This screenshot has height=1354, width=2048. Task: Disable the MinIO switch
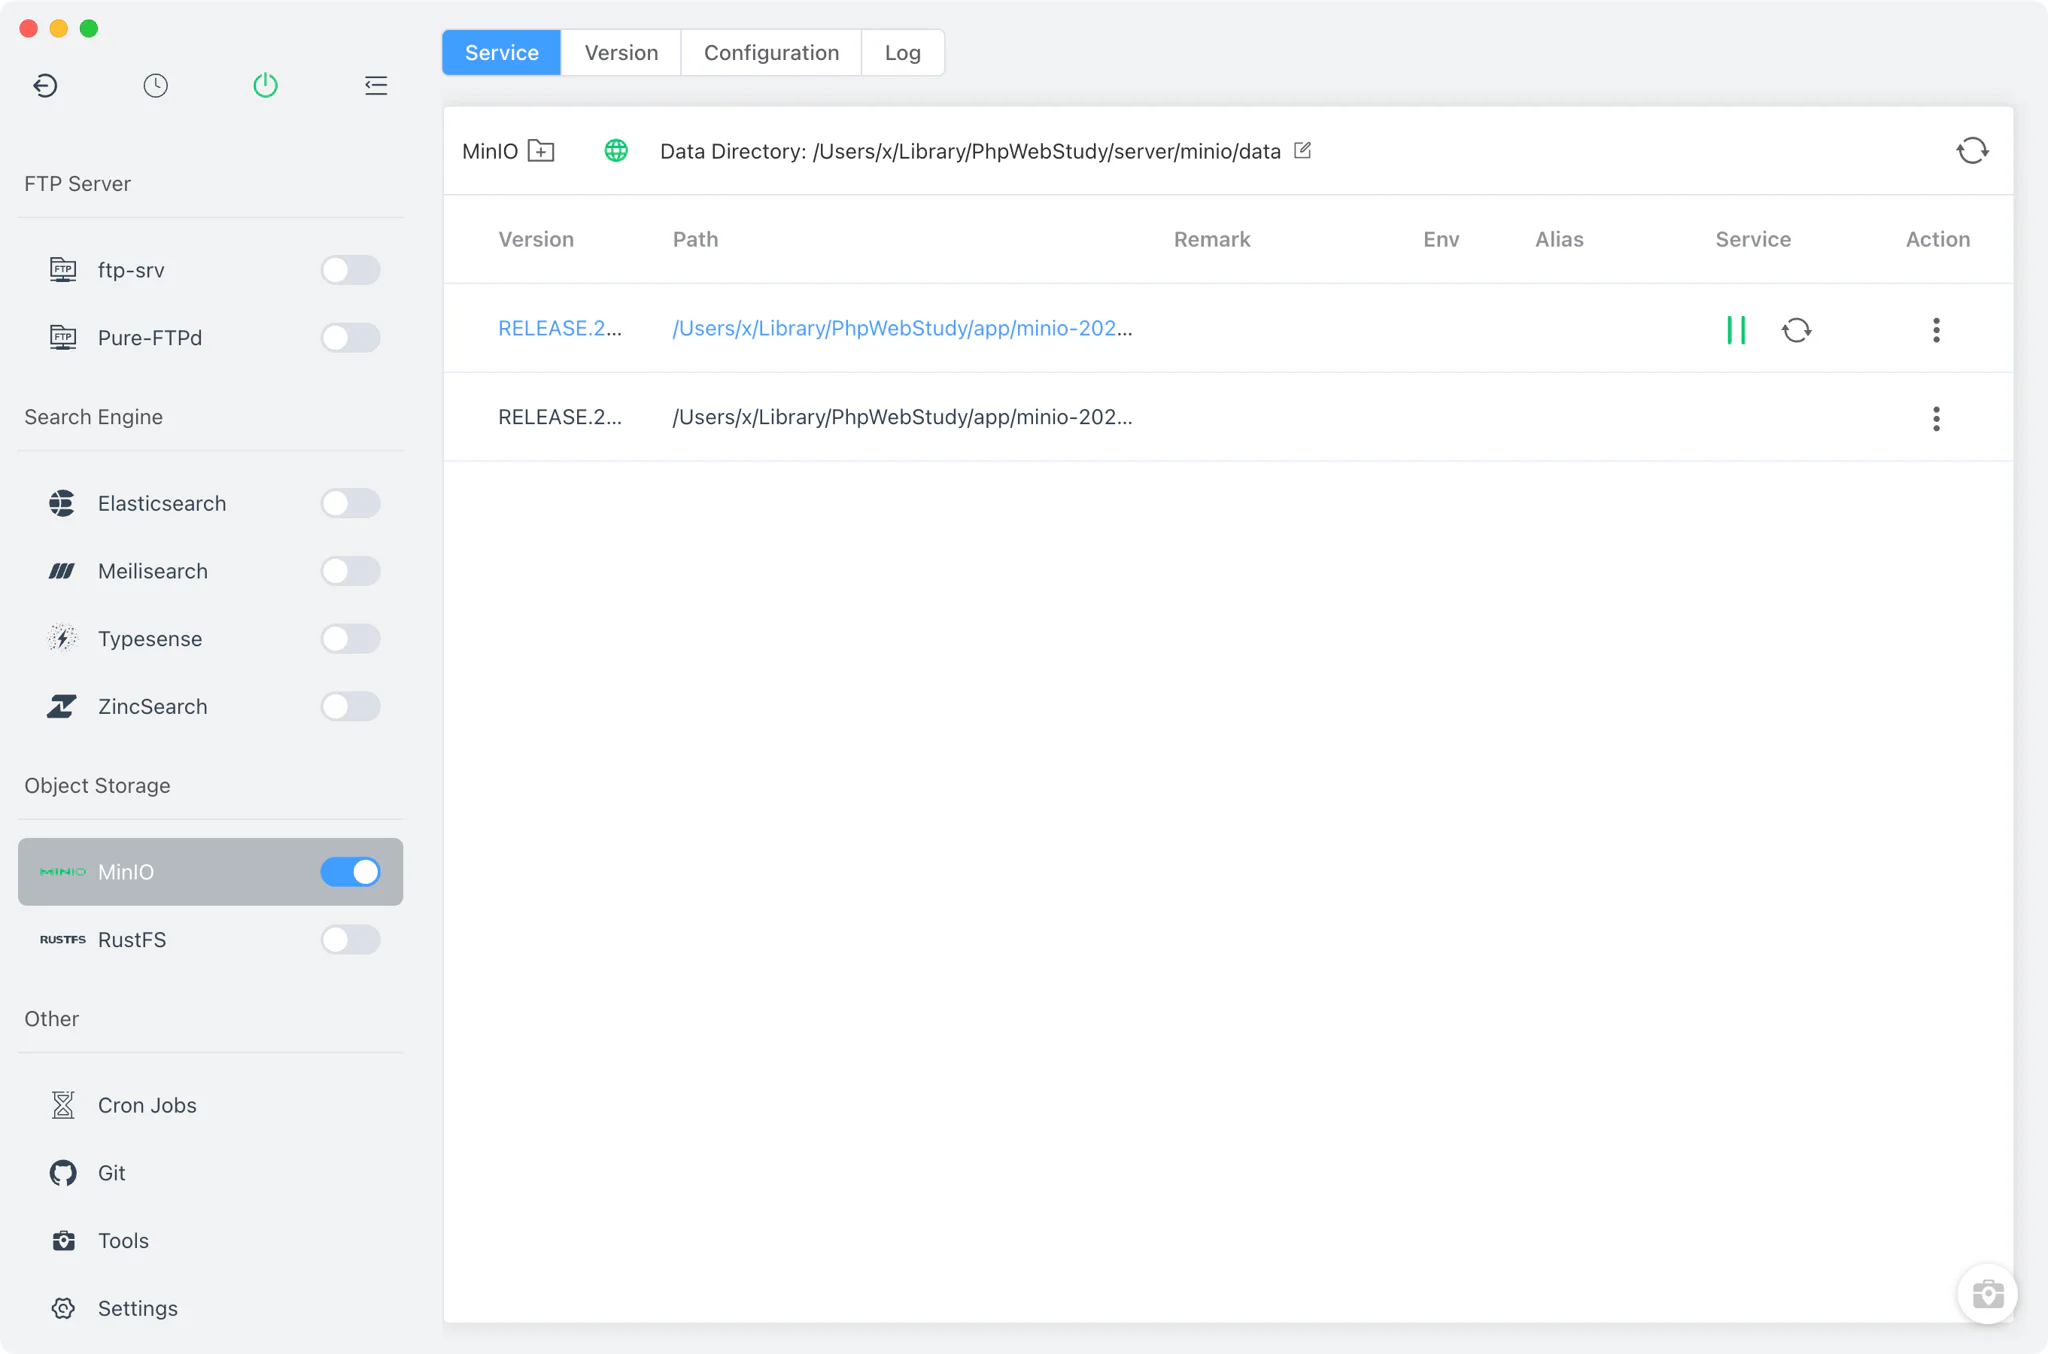[350, 872]
